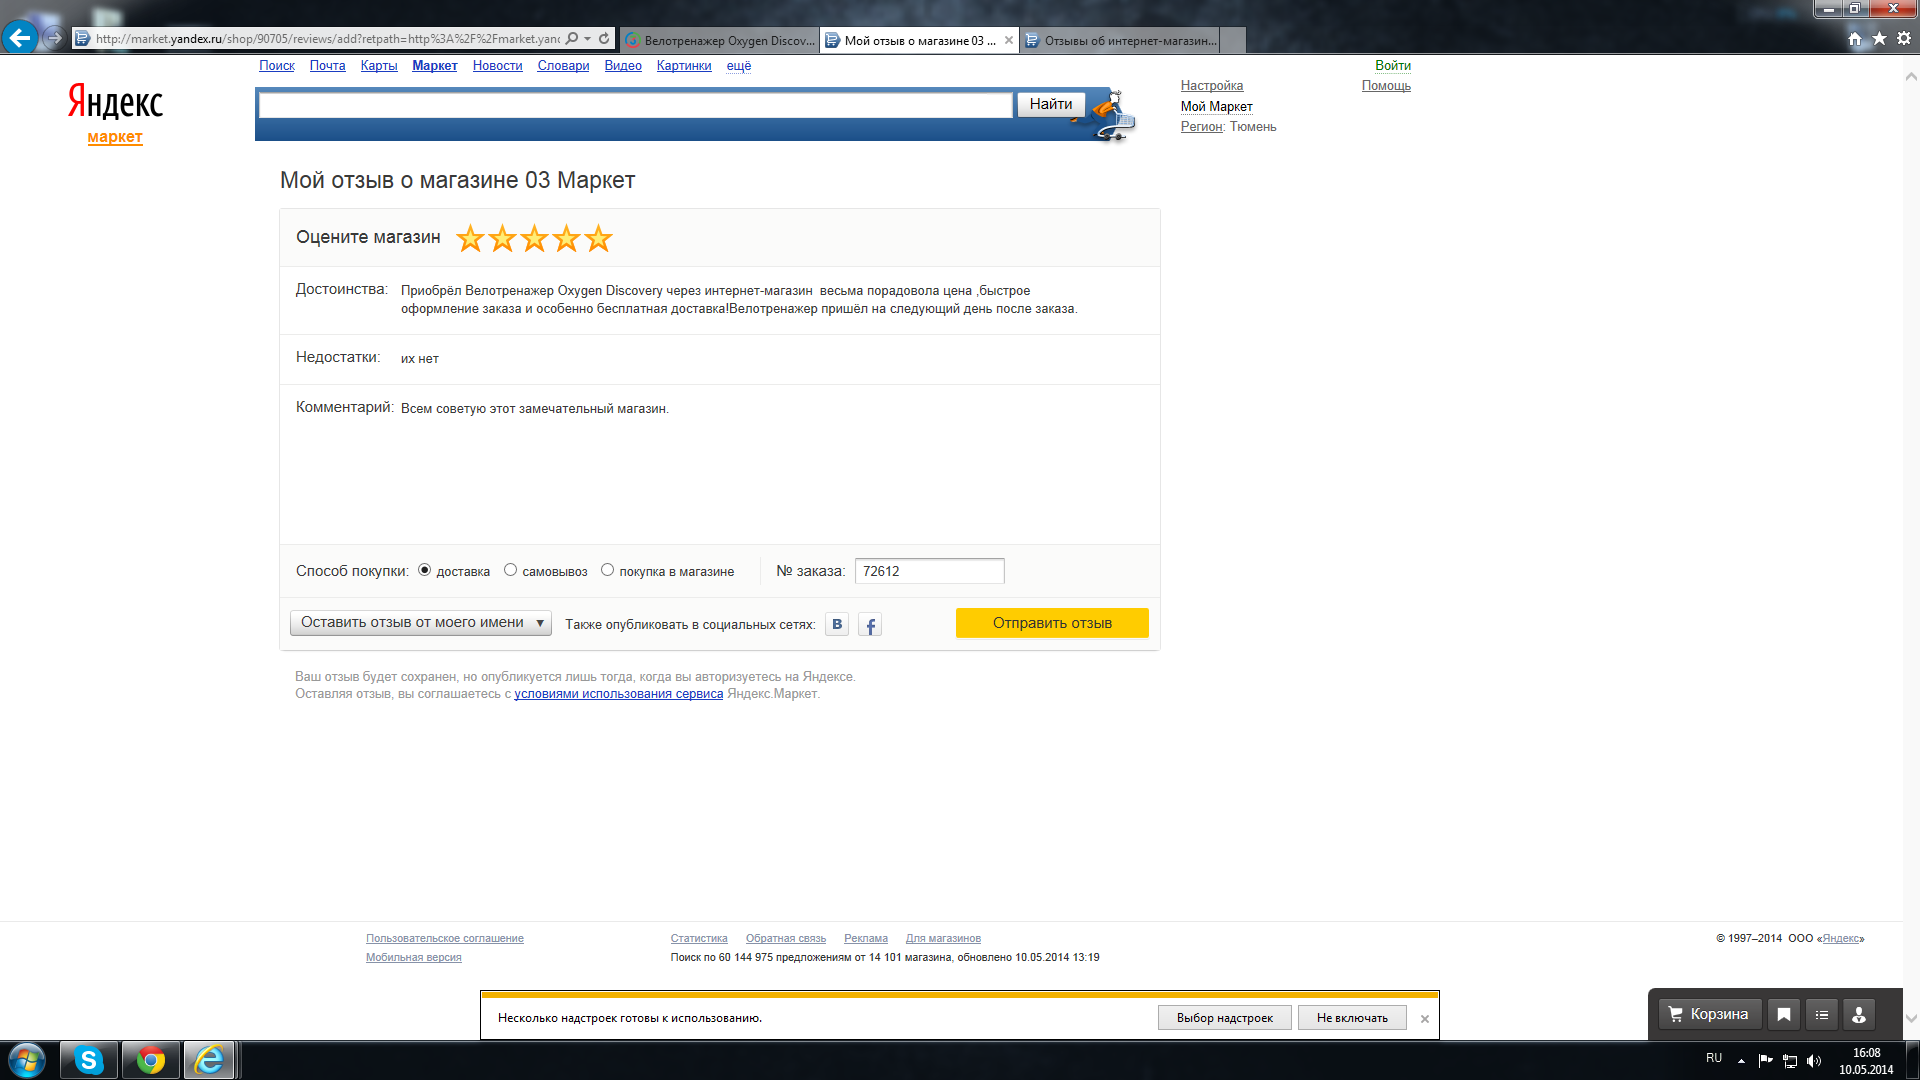Viewport: 1920px width, 1080px height.
Task: Select the Мой отзыв о магазине 03 tab
Action: tap(919, 40)
